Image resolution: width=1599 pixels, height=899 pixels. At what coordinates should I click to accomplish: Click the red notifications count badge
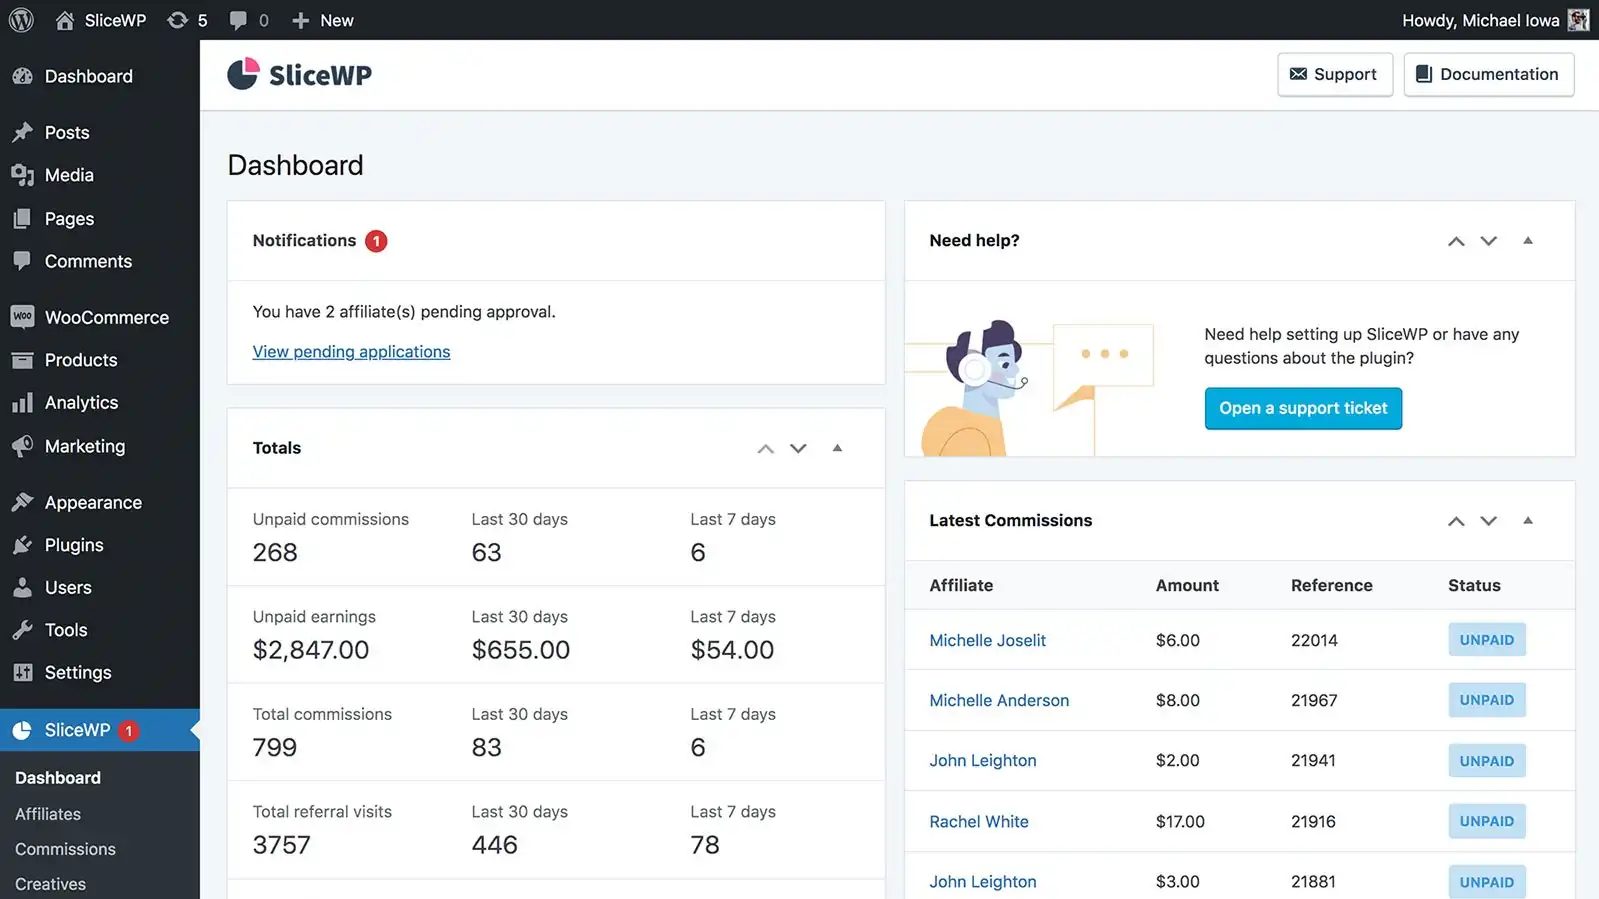pos(376,241)
